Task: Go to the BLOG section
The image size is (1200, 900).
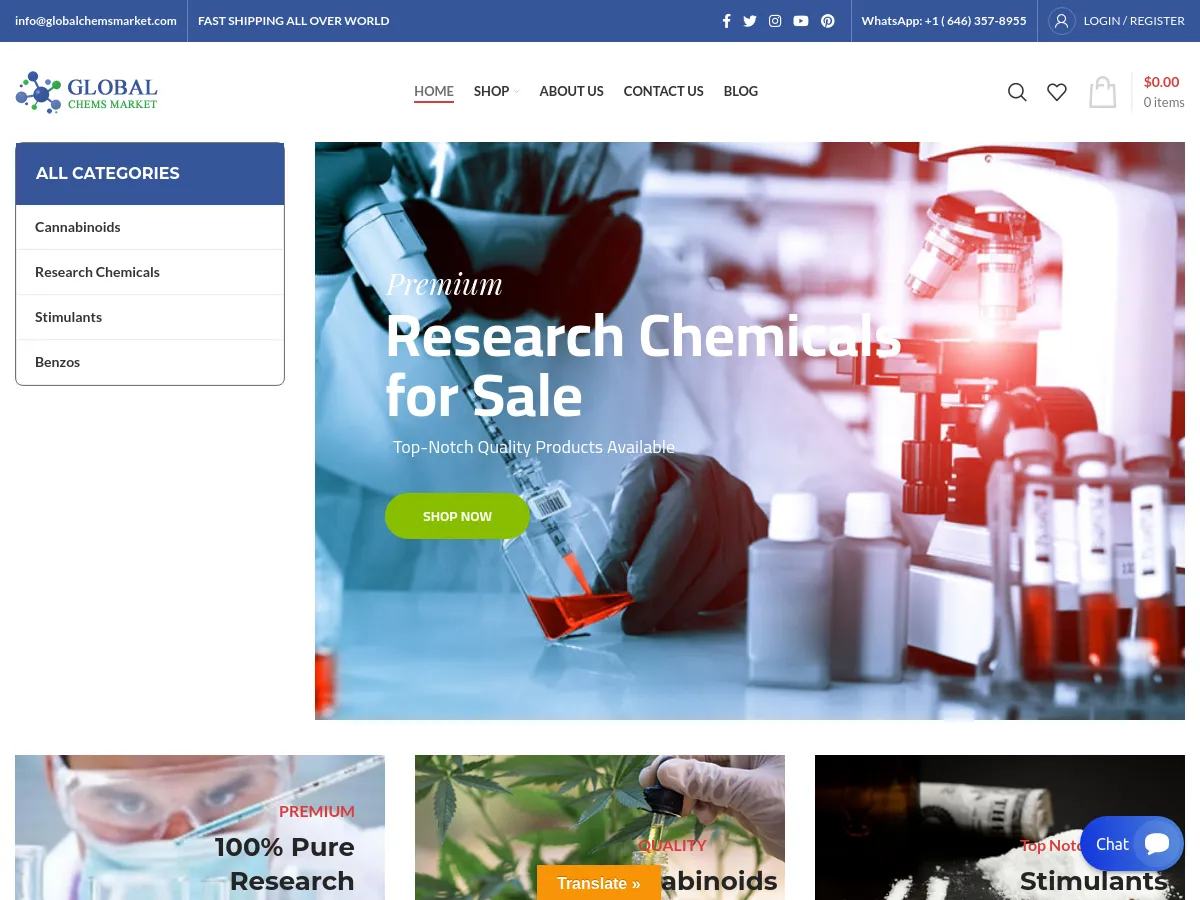Action: tap(740, 91)
